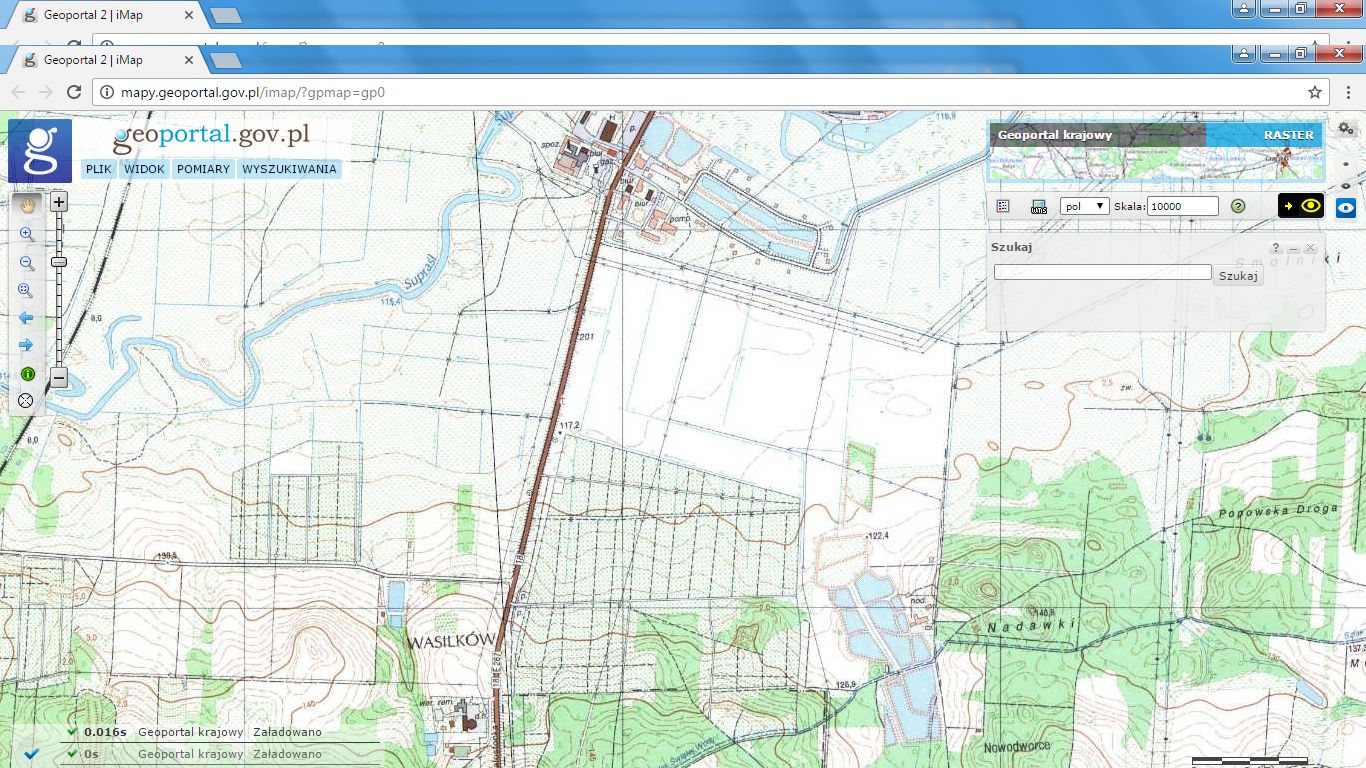Click the browser back arrow
1366x768 pixels.
[17, 92]
